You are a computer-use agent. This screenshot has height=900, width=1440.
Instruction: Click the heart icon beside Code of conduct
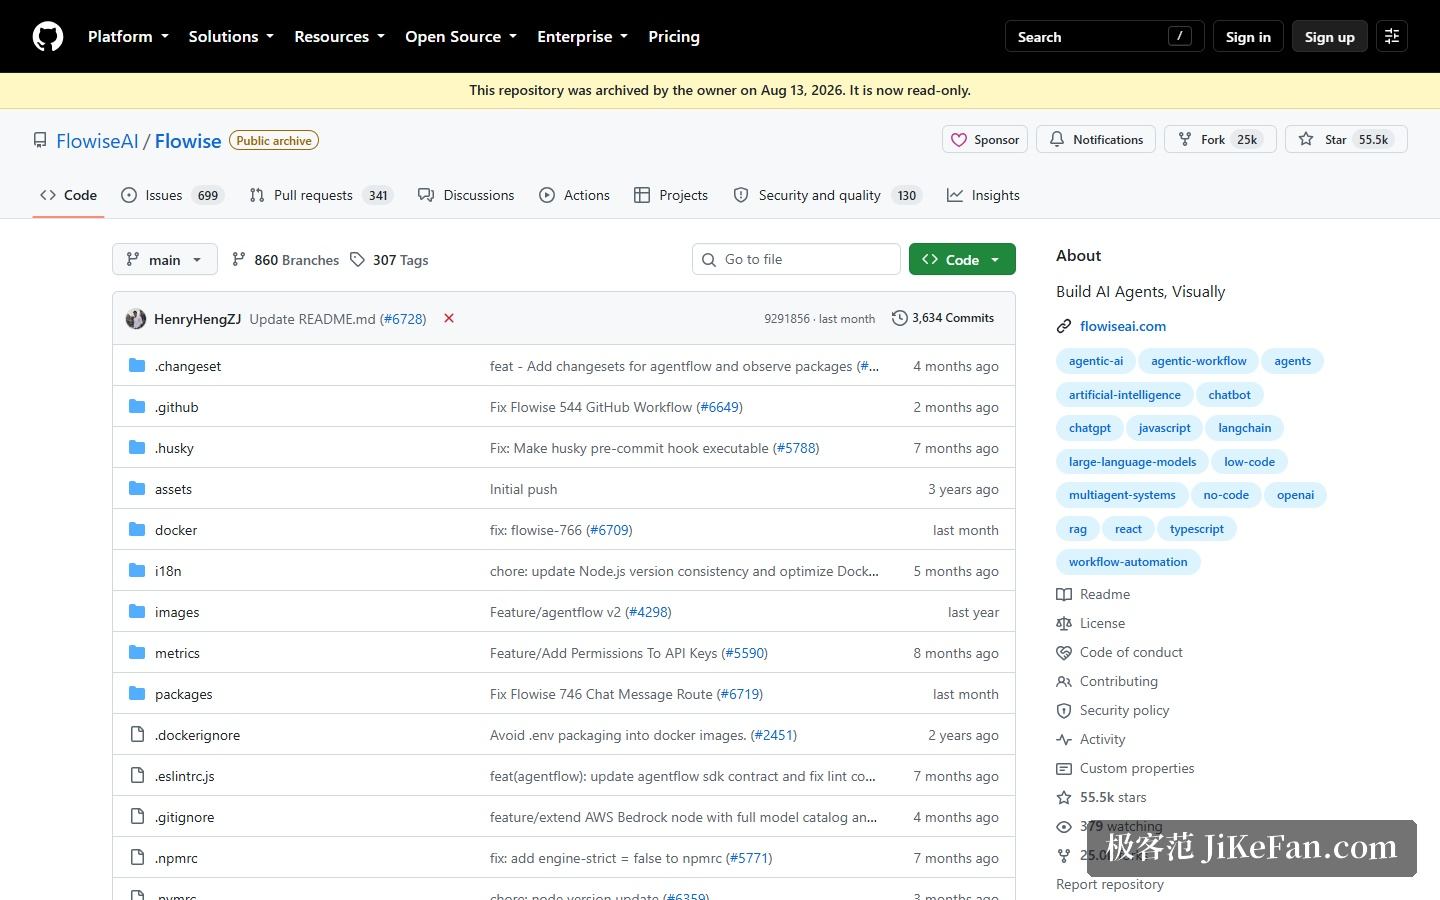click(x=1064, y=652)
